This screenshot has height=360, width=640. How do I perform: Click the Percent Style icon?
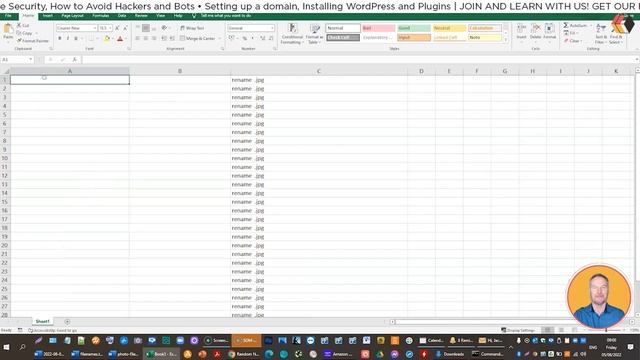click(x=244, y=38)
